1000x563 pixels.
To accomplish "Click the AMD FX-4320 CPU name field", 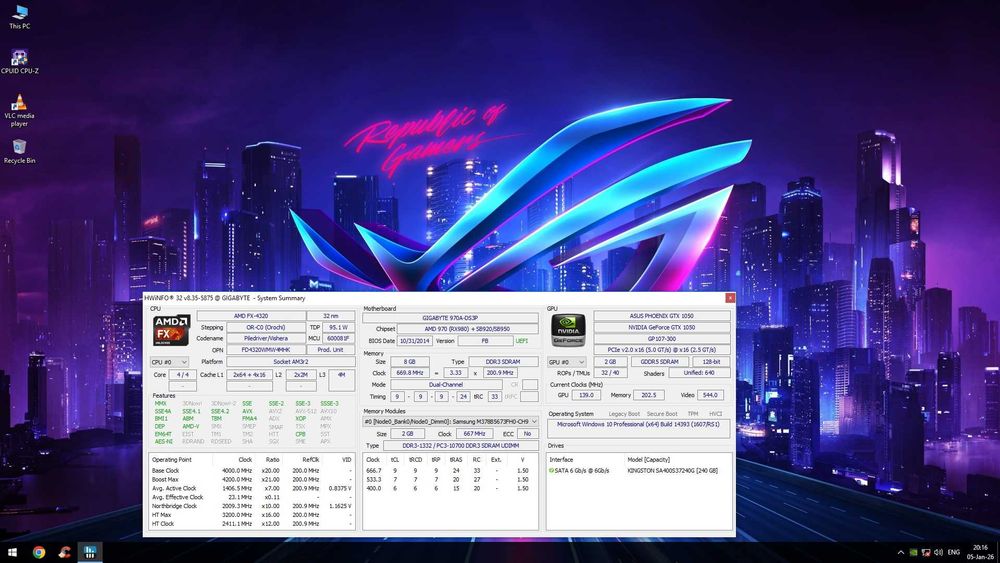I will pyautogui.click(x=251, y=316).
